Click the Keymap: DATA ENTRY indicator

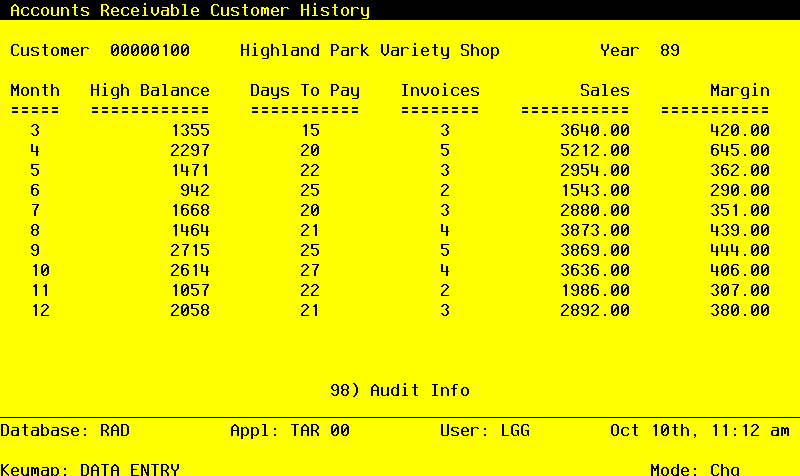click(90, 469)
